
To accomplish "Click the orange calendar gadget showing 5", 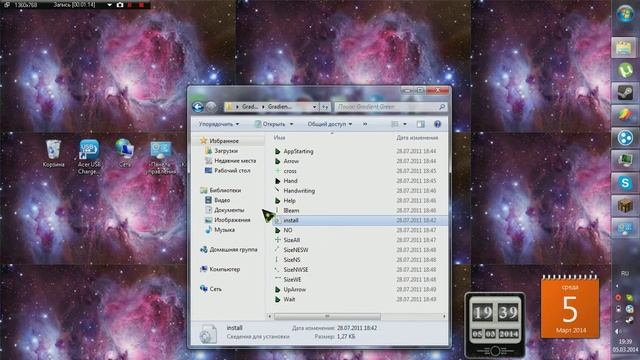I will tap(570, 307).
